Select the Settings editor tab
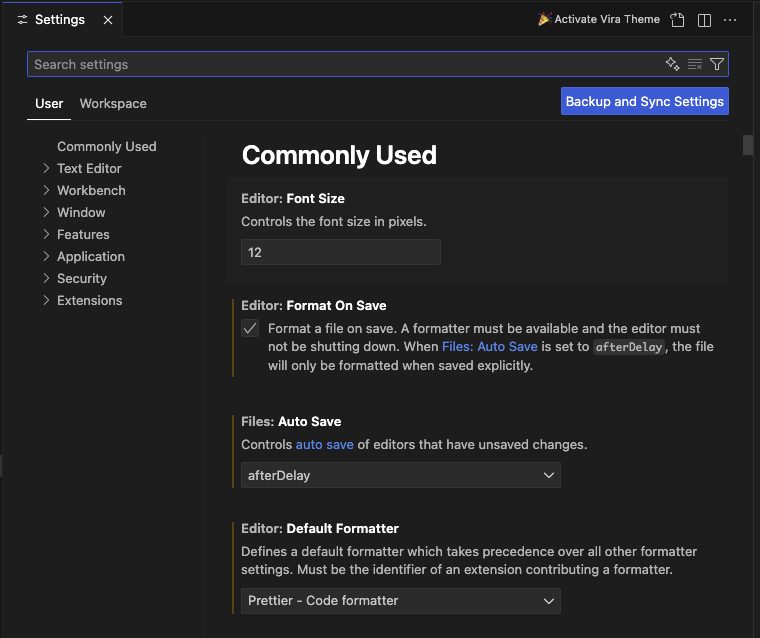This screenshot has height=638, width=760. click(62, 19)
